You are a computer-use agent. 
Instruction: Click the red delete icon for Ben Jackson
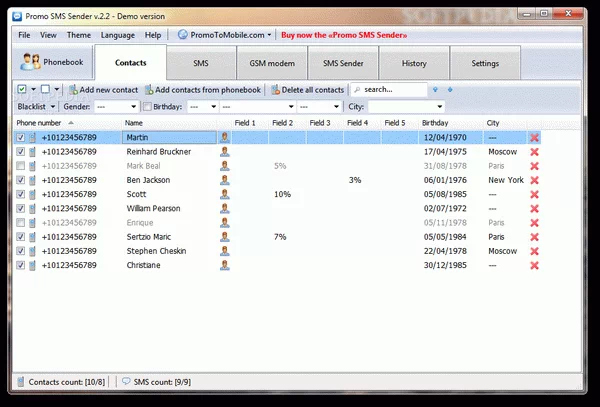534,180
